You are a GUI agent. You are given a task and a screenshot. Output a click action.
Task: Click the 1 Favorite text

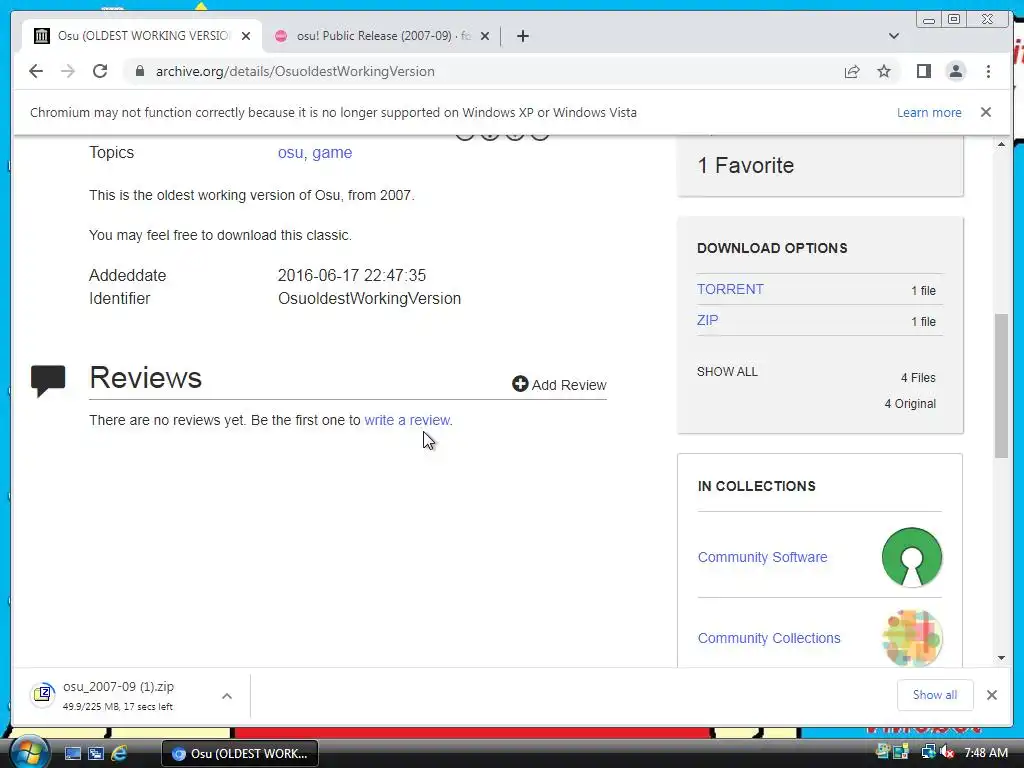coord(745,165)
